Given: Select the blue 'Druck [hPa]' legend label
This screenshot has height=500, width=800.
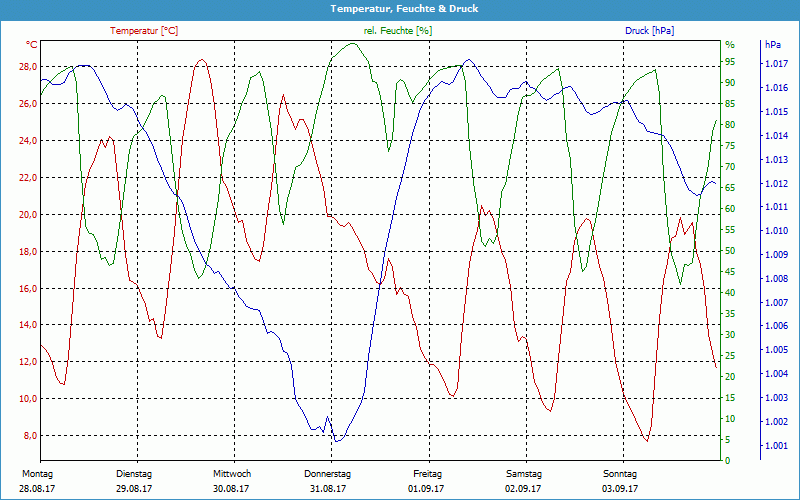Looking at the screenshot, I should pyautogui.click(x=649, y=31).
